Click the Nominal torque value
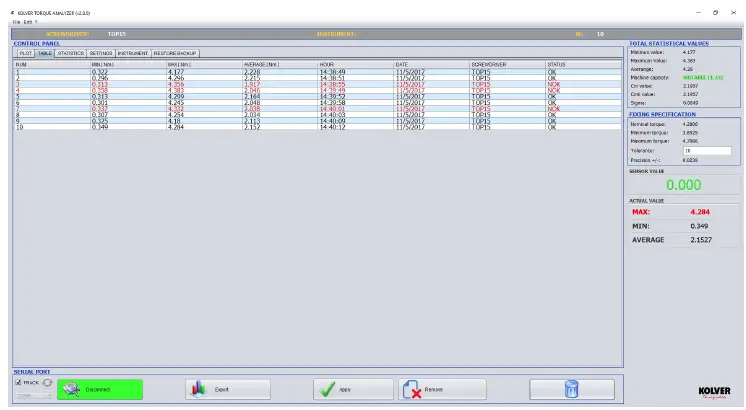The width and height of the screenshot is (746, 410). [690, 124]
